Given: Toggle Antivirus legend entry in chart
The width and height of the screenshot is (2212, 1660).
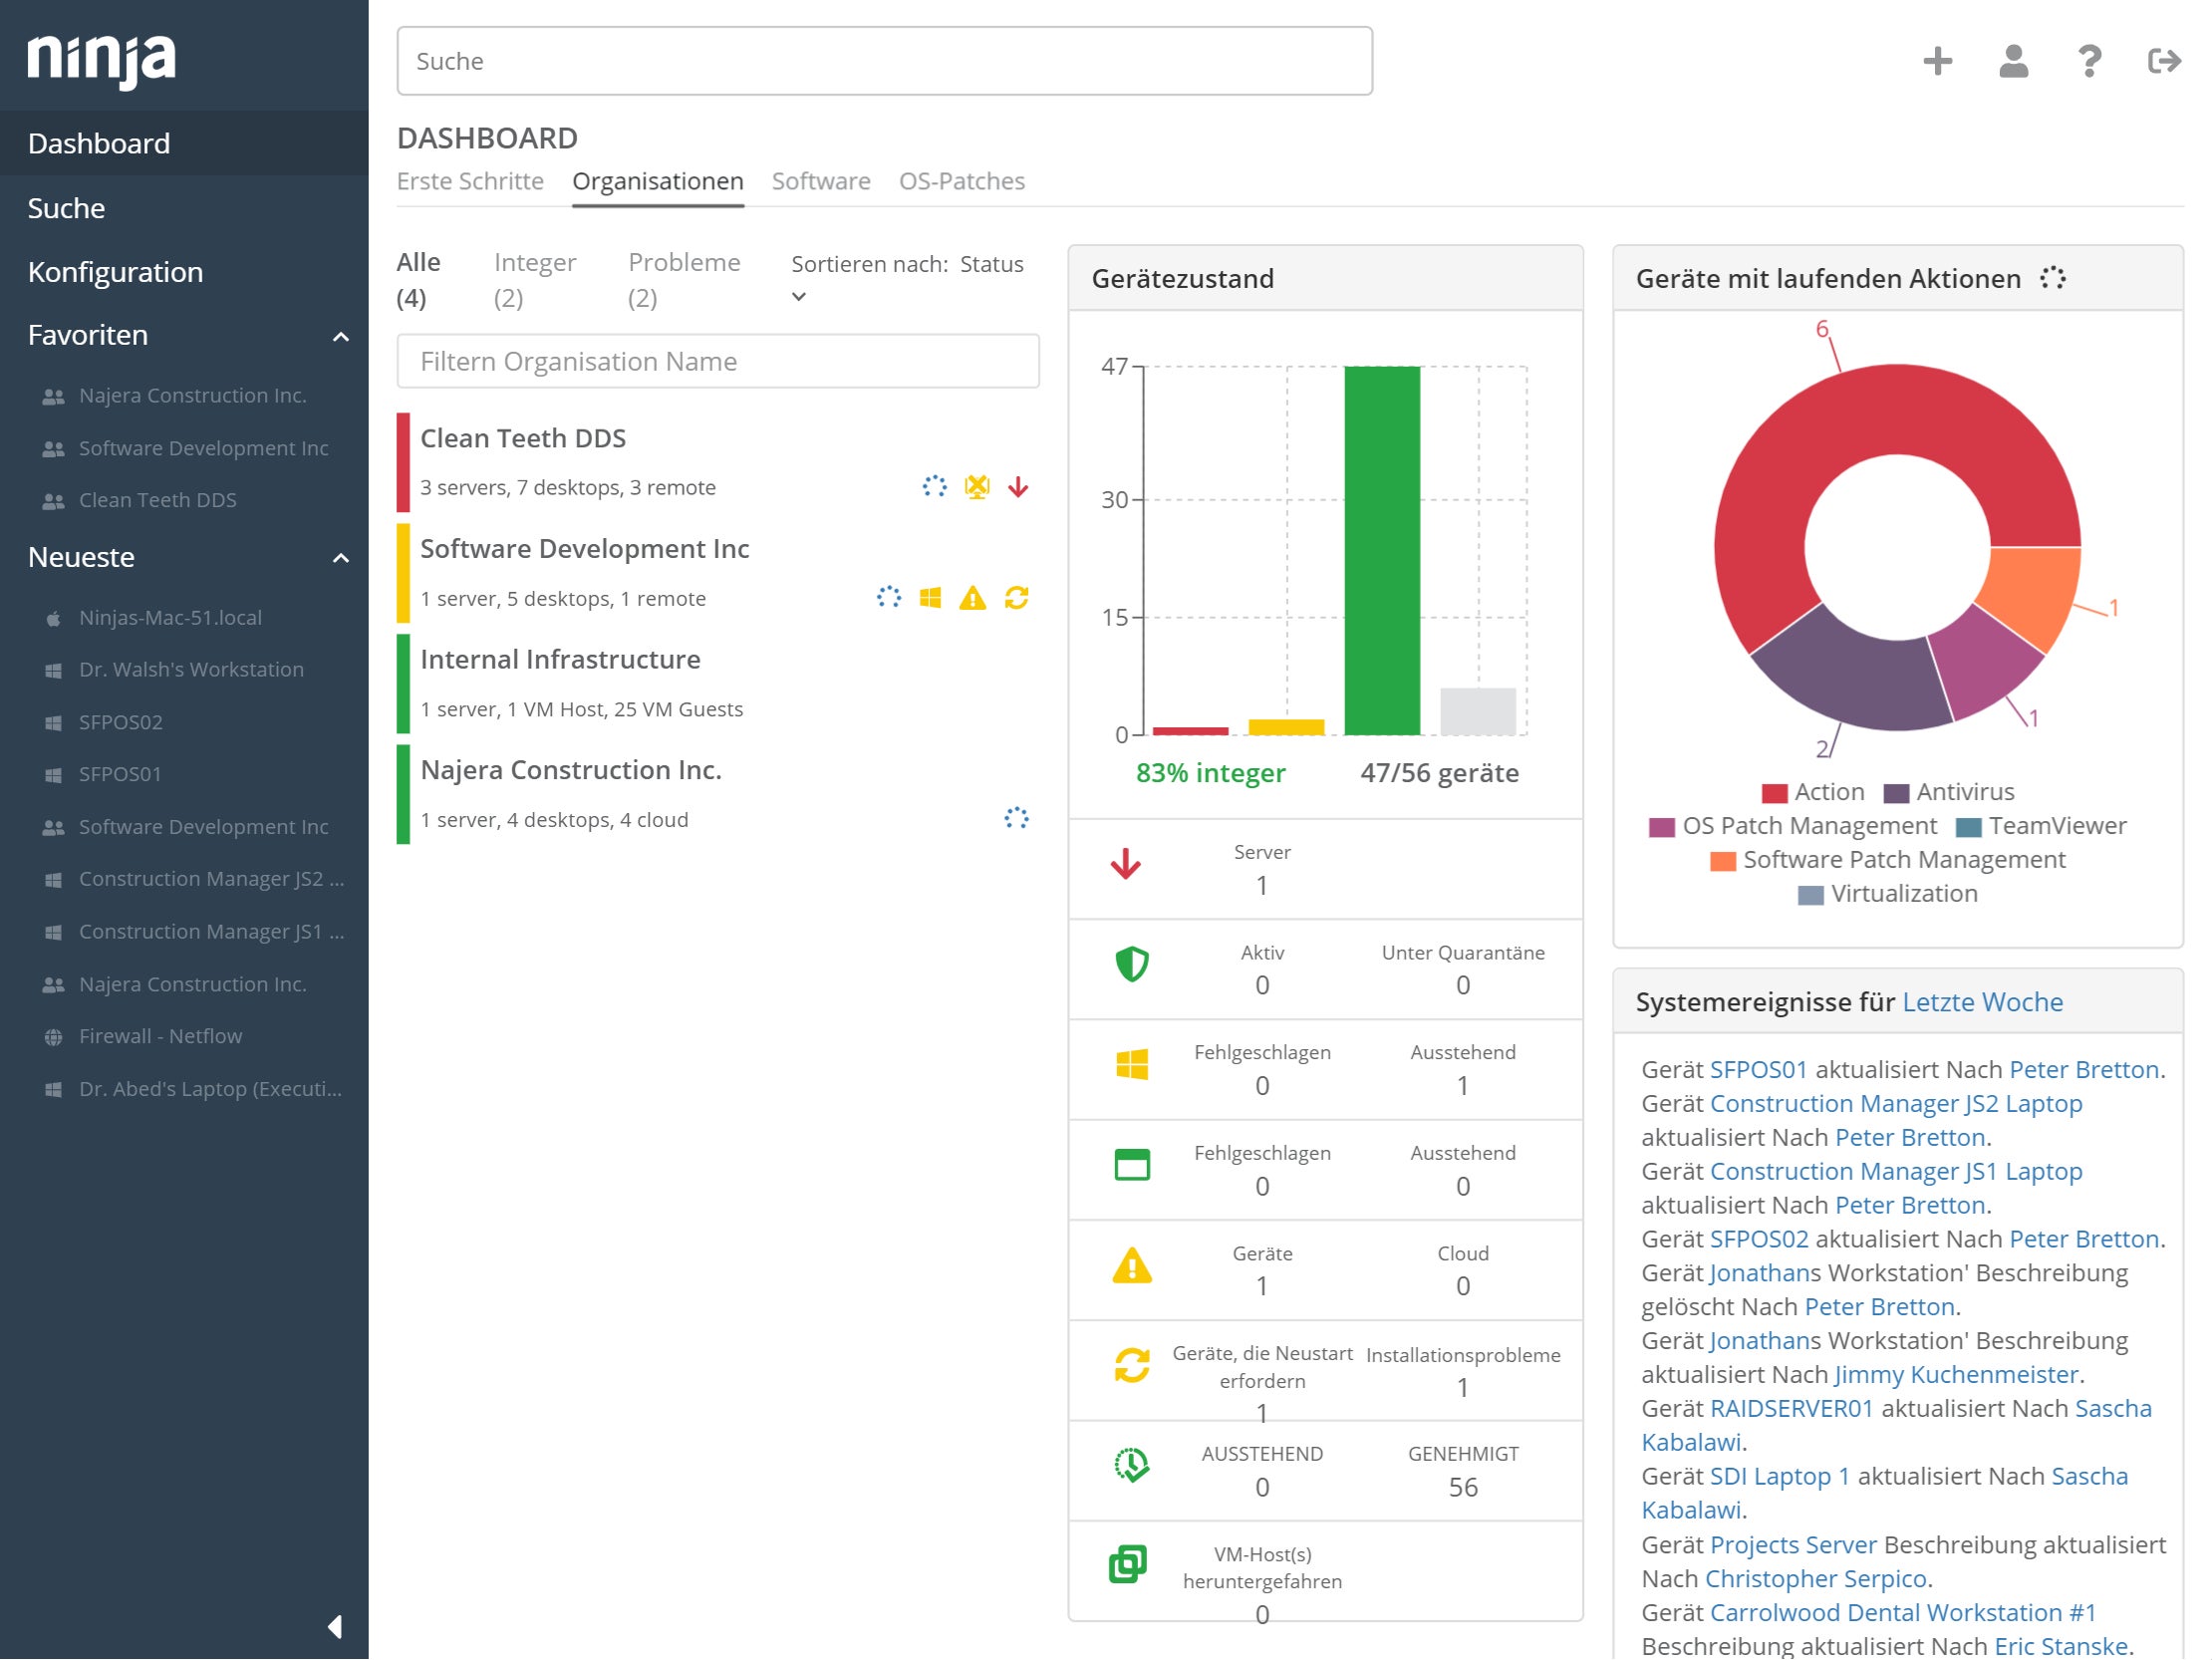Looking at the screenshot, I should (1948, 792).
